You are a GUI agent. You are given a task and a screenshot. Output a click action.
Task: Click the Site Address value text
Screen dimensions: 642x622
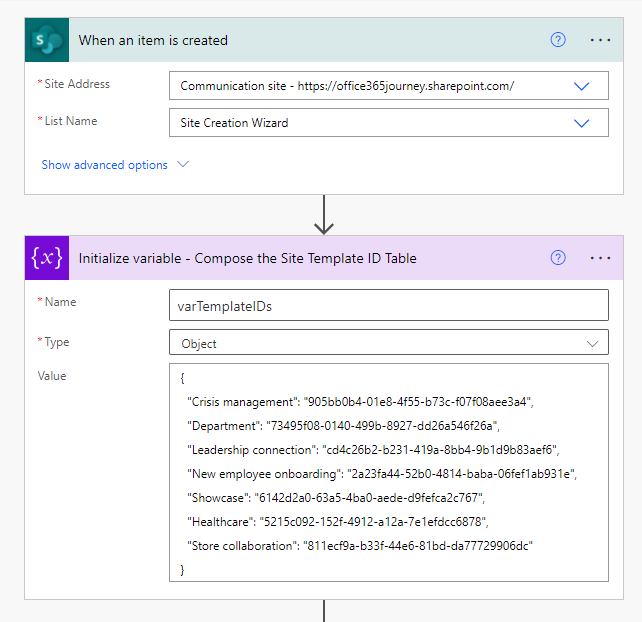pos(347,86)
